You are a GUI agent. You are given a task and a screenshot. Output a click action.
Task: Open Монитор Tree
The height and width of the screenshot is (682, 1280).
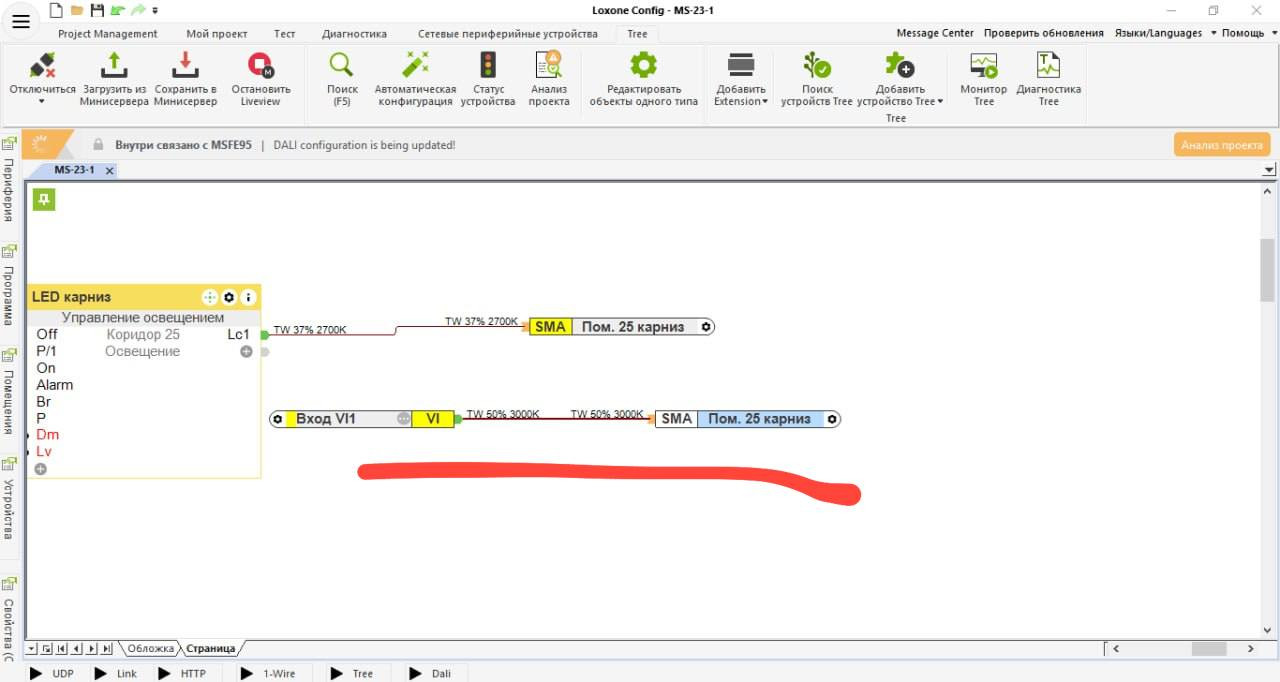coord(984,79)
